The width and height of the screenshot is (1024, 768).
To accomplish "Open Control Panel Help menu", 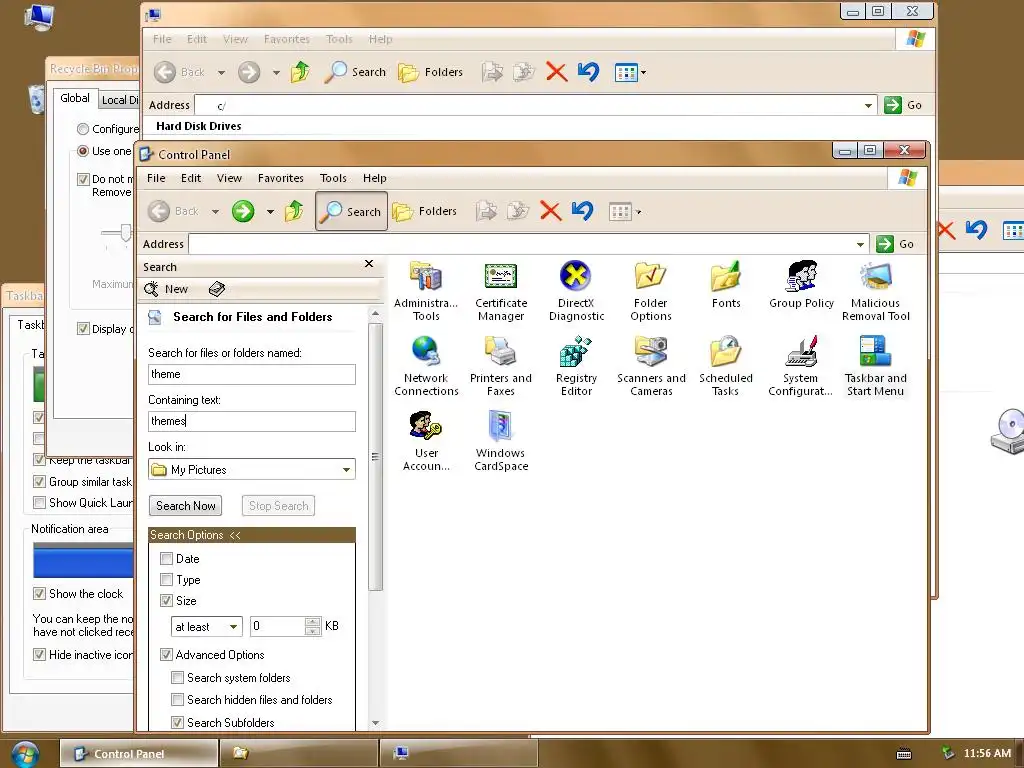I will 374,178.
